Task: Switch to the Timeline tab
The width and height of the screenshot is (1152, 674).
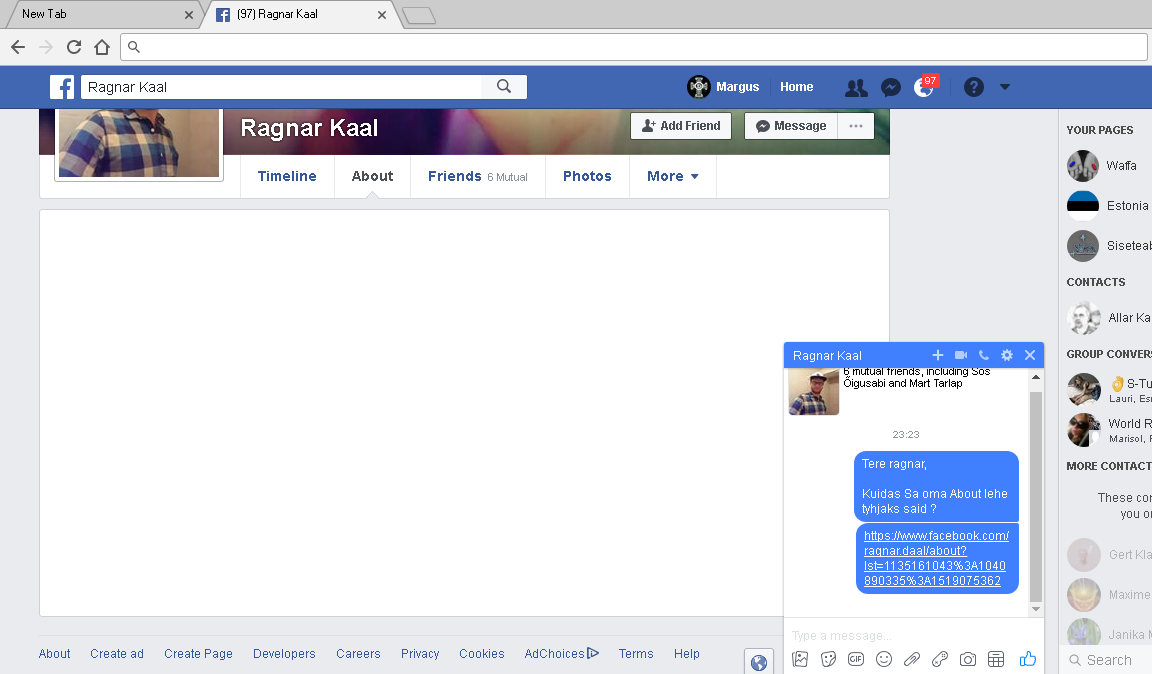Action: [x=287, y=176]
